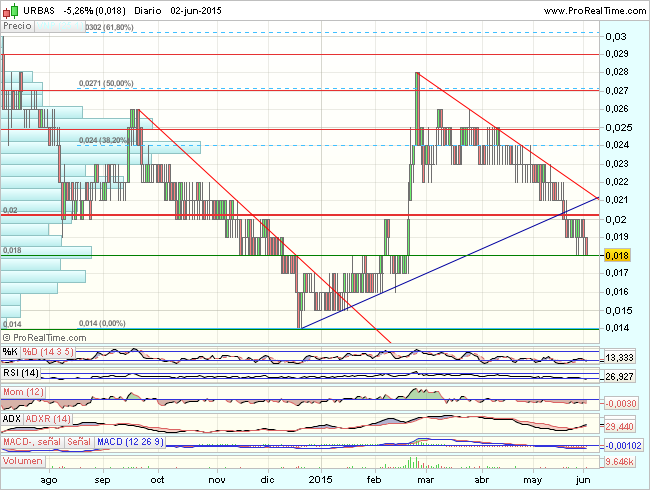Open the www.ProRealTime.com link
Viewport: 650px width, 490px height.
tap(580, 8)
